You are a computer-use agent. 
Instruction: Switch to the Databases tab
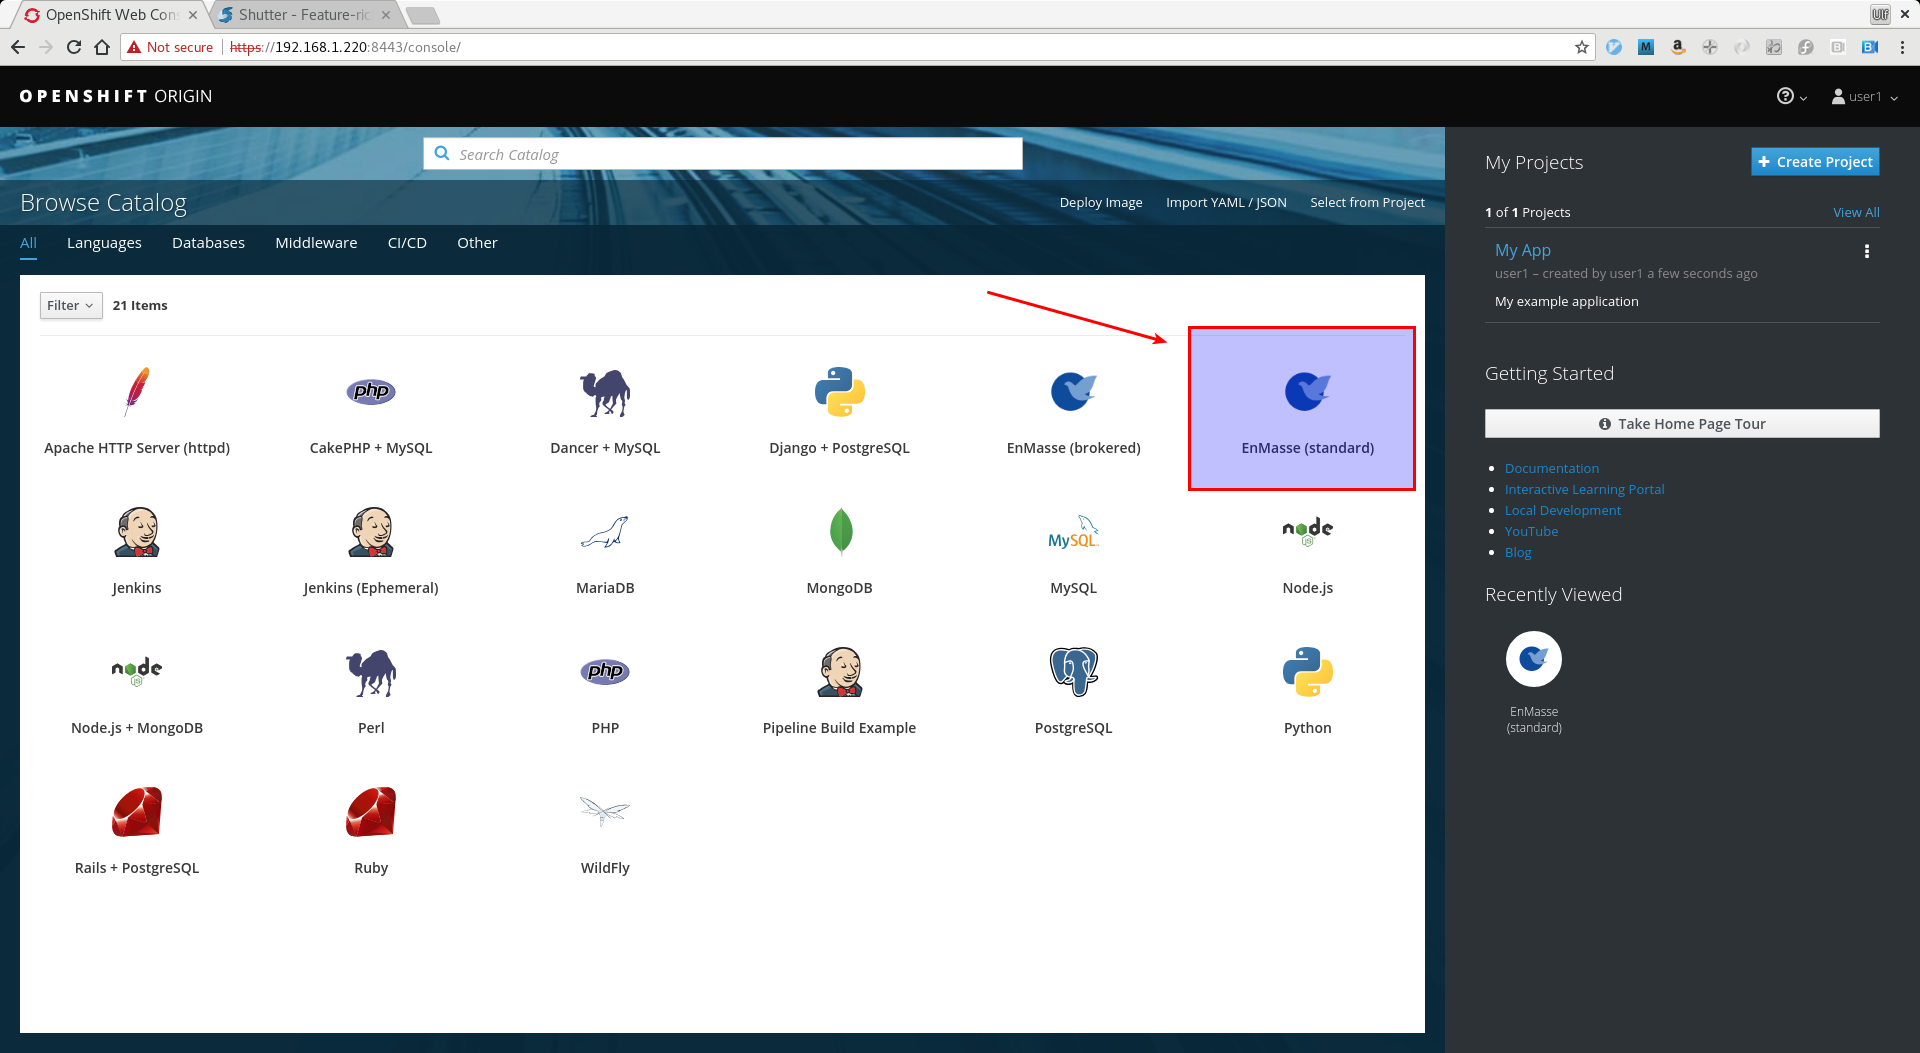point(208,243)
